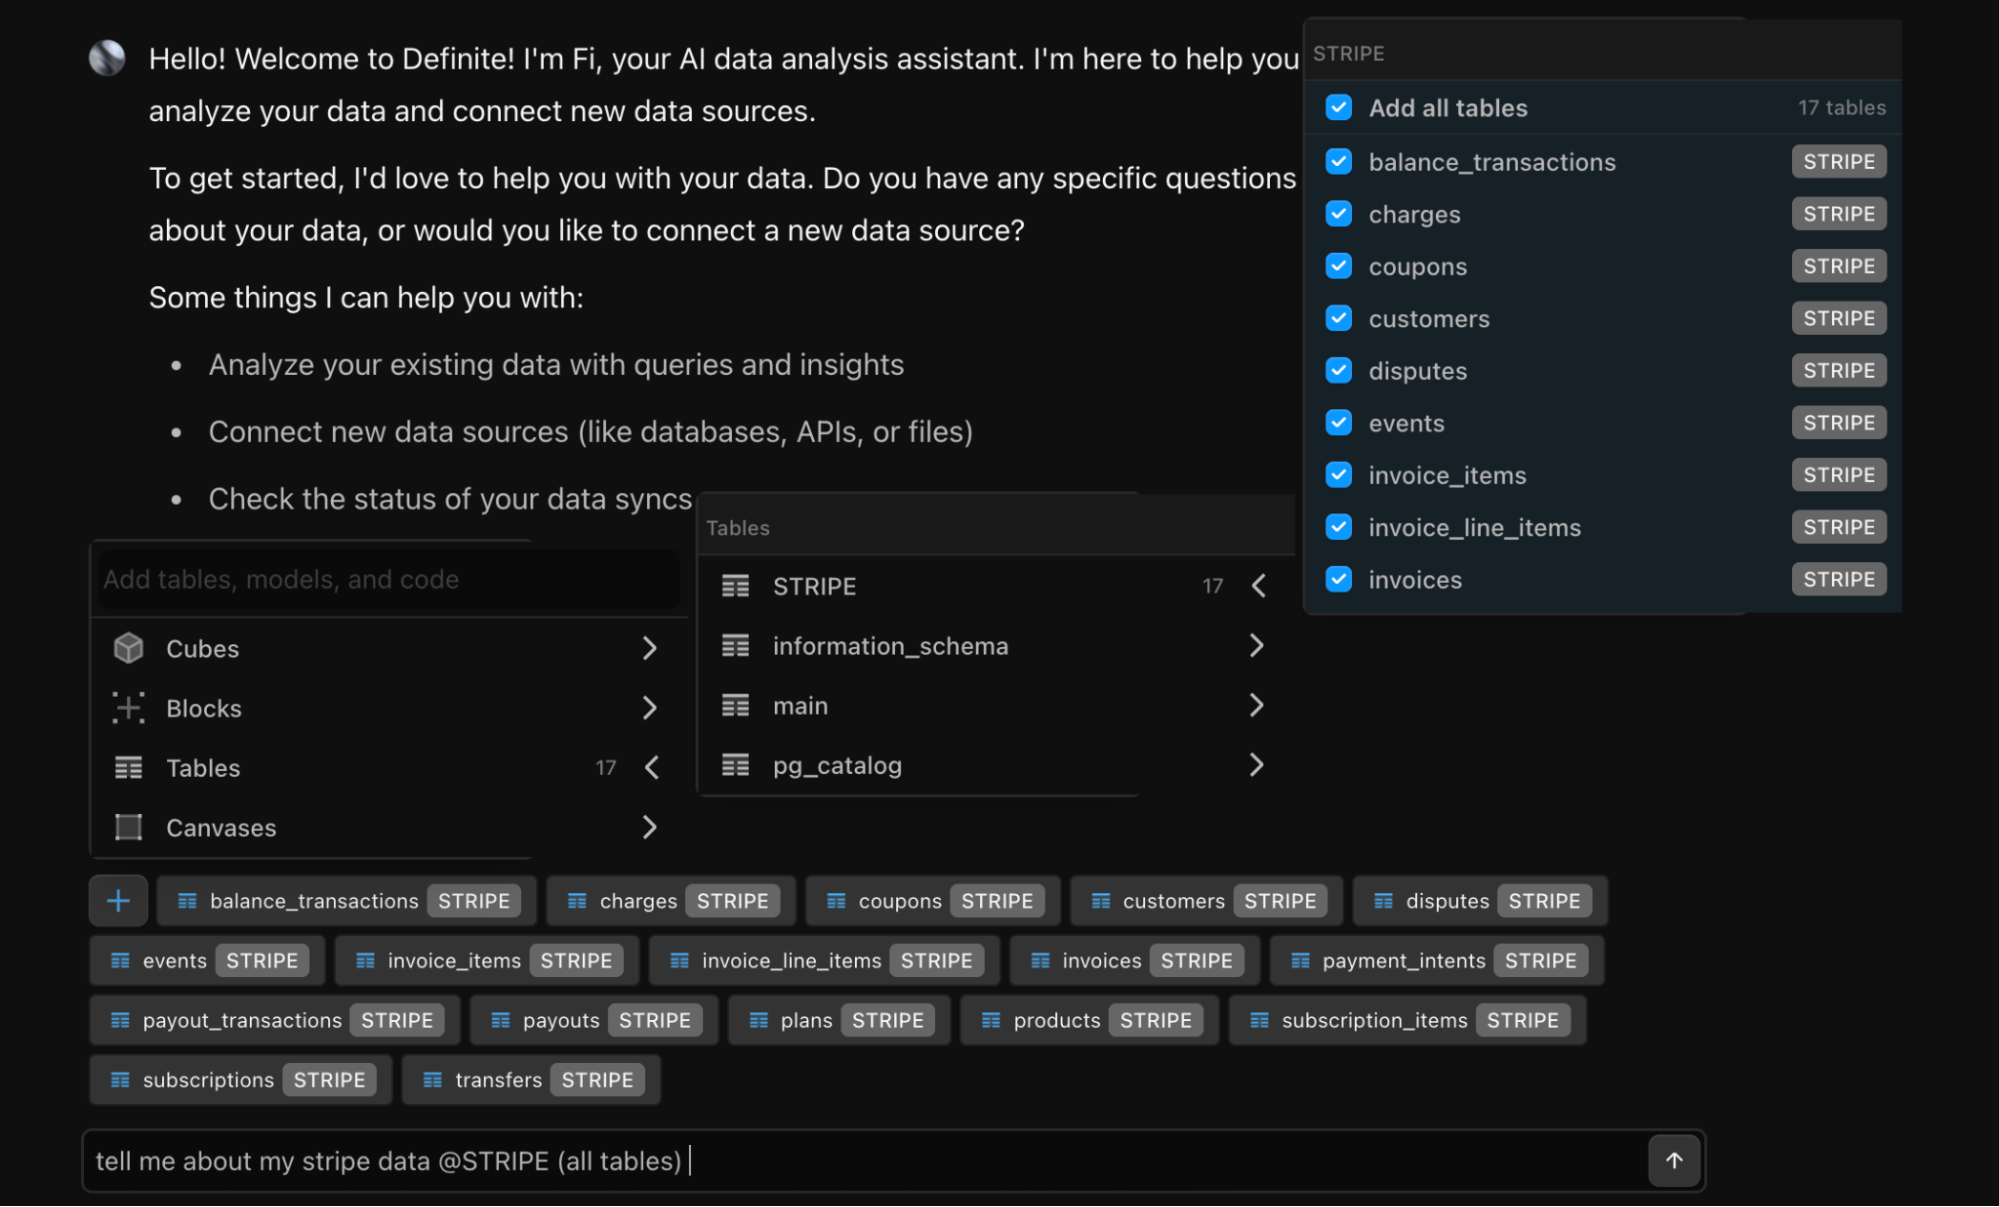Expand the information_schema chevron

click(1257, 646)
